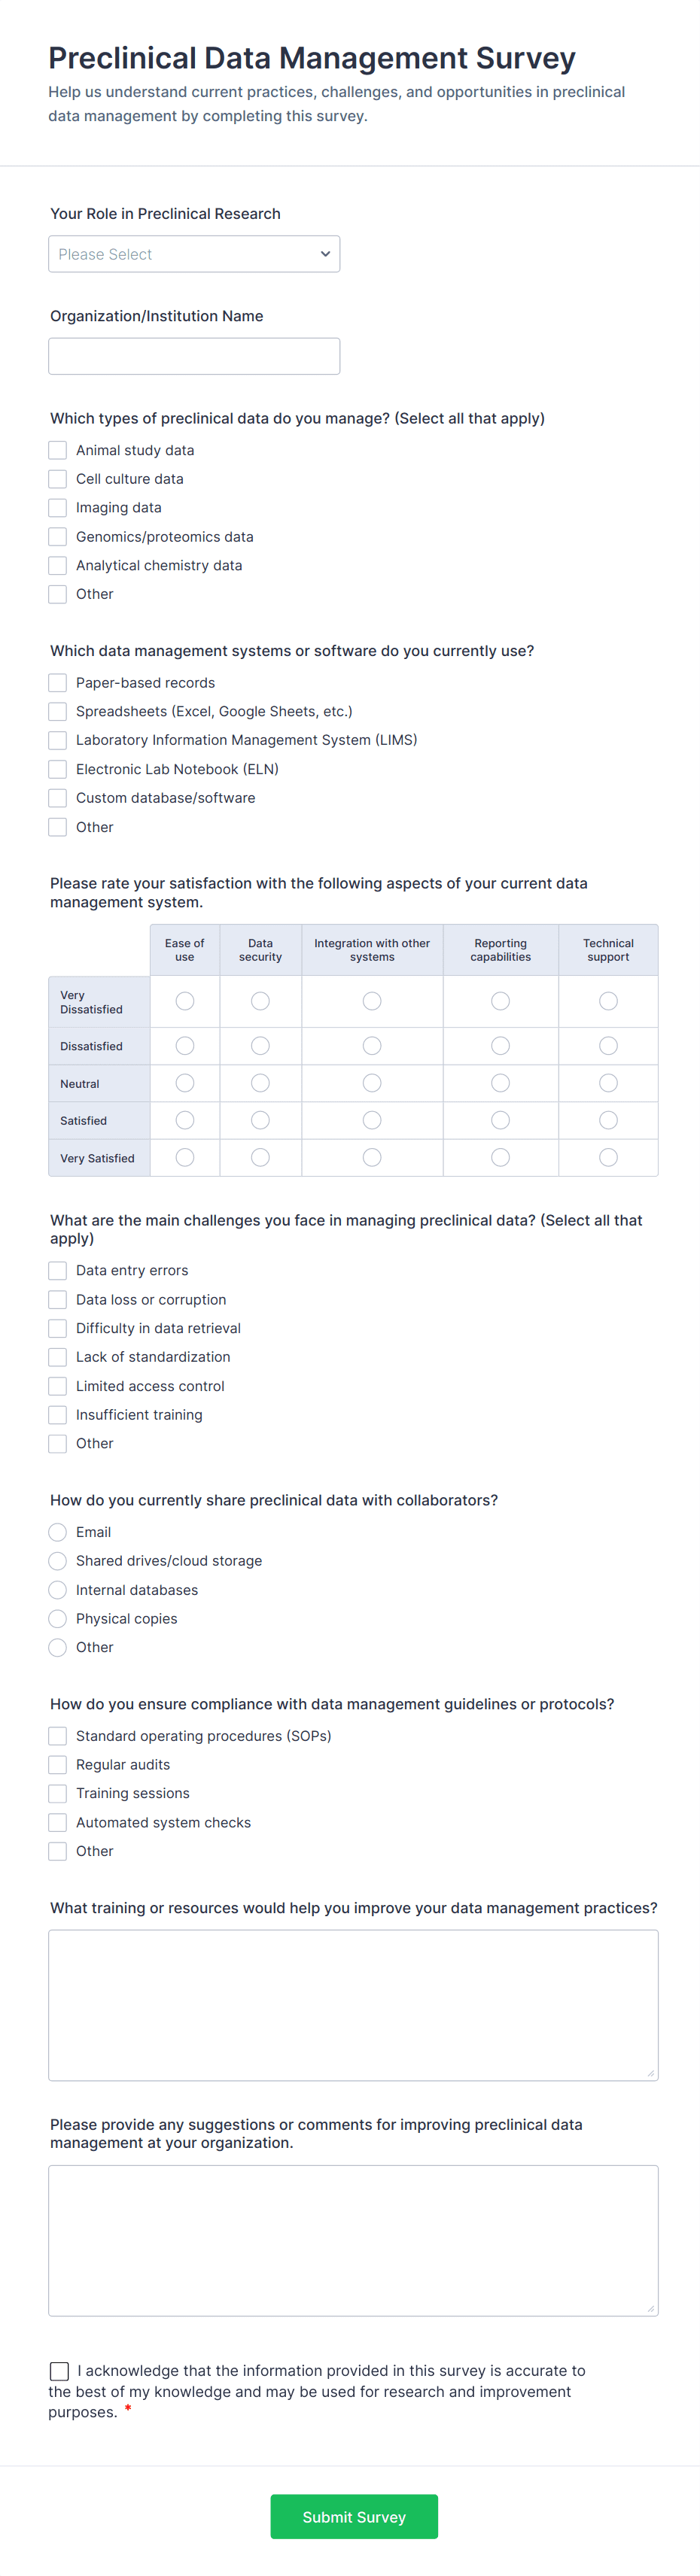Image resolution: width=700 pixels, height=2576 pixels.
Task: Open the Your Role in Preclinical Research dropdown
Action: [194, 253]
